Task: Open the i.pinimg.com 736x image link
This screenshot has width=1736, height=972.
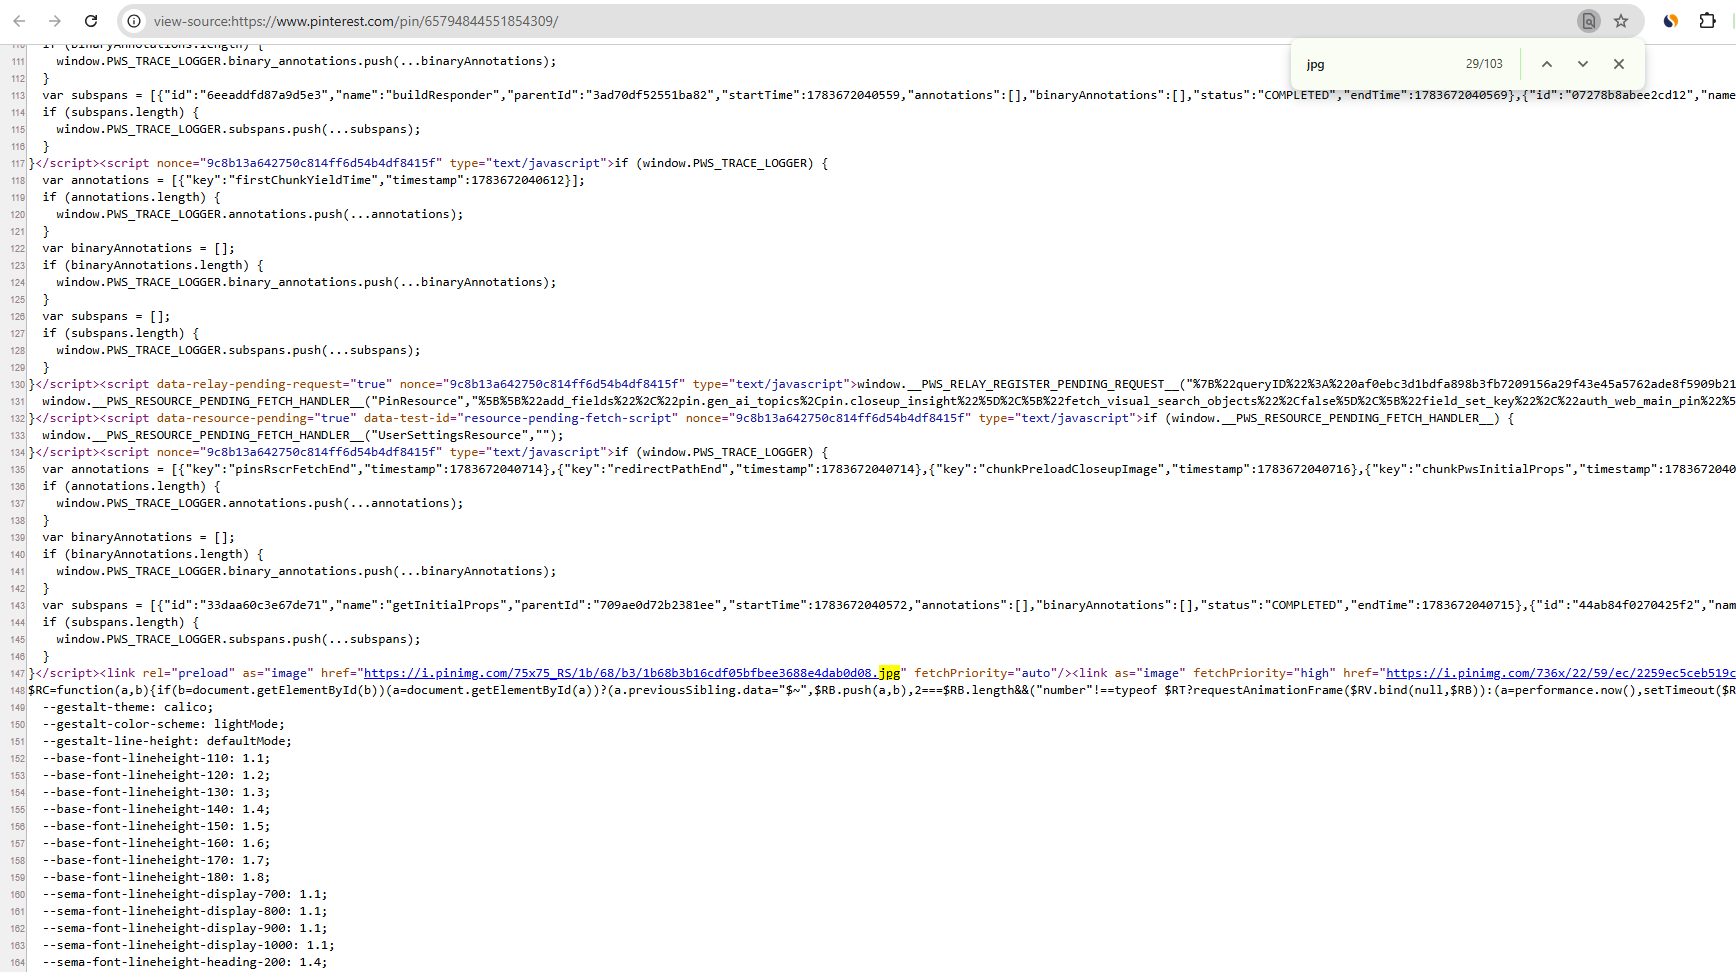Action: 1560,673
